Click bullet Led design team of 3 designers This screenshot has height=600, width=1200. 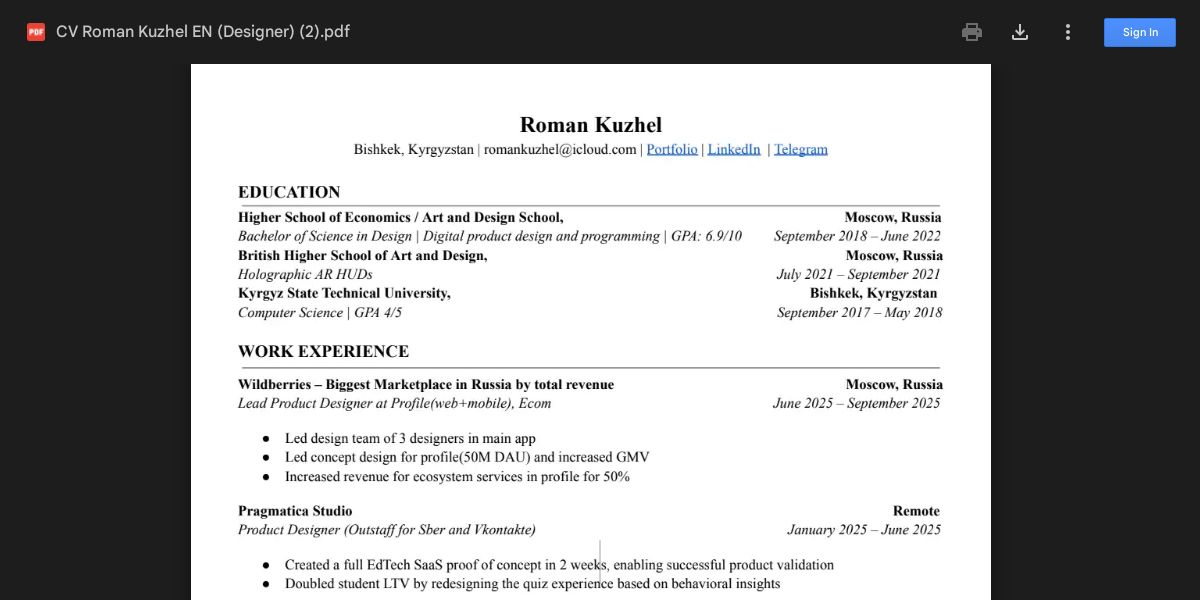click(410, 438)
